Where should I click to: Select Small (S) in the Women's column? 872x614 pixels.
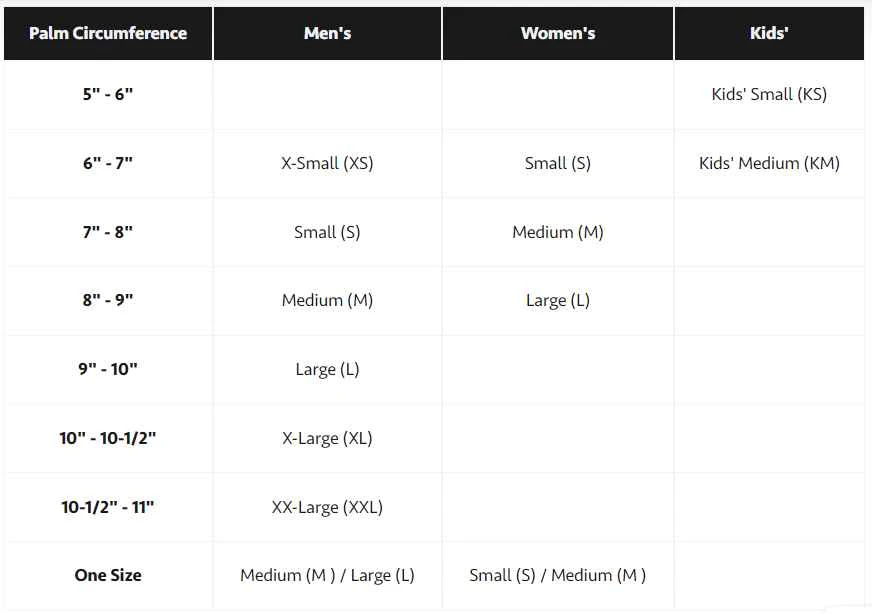[558, 163]
